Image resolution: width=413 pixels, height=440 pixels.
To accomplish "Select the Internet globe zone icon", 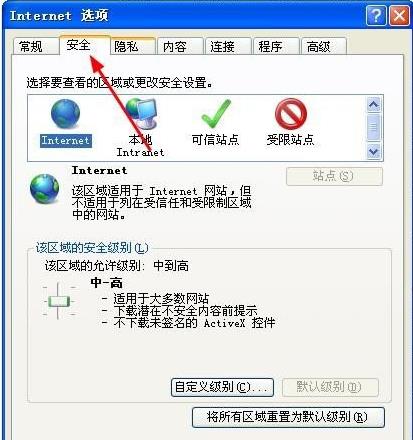I will [65, 114].
